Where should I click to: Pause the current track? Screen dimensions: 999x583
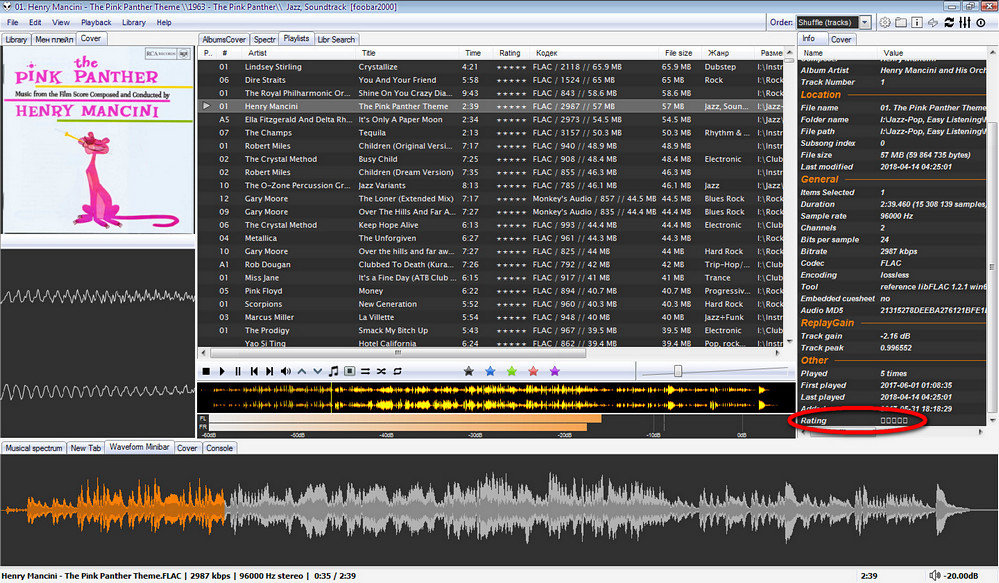coord(238,371)
